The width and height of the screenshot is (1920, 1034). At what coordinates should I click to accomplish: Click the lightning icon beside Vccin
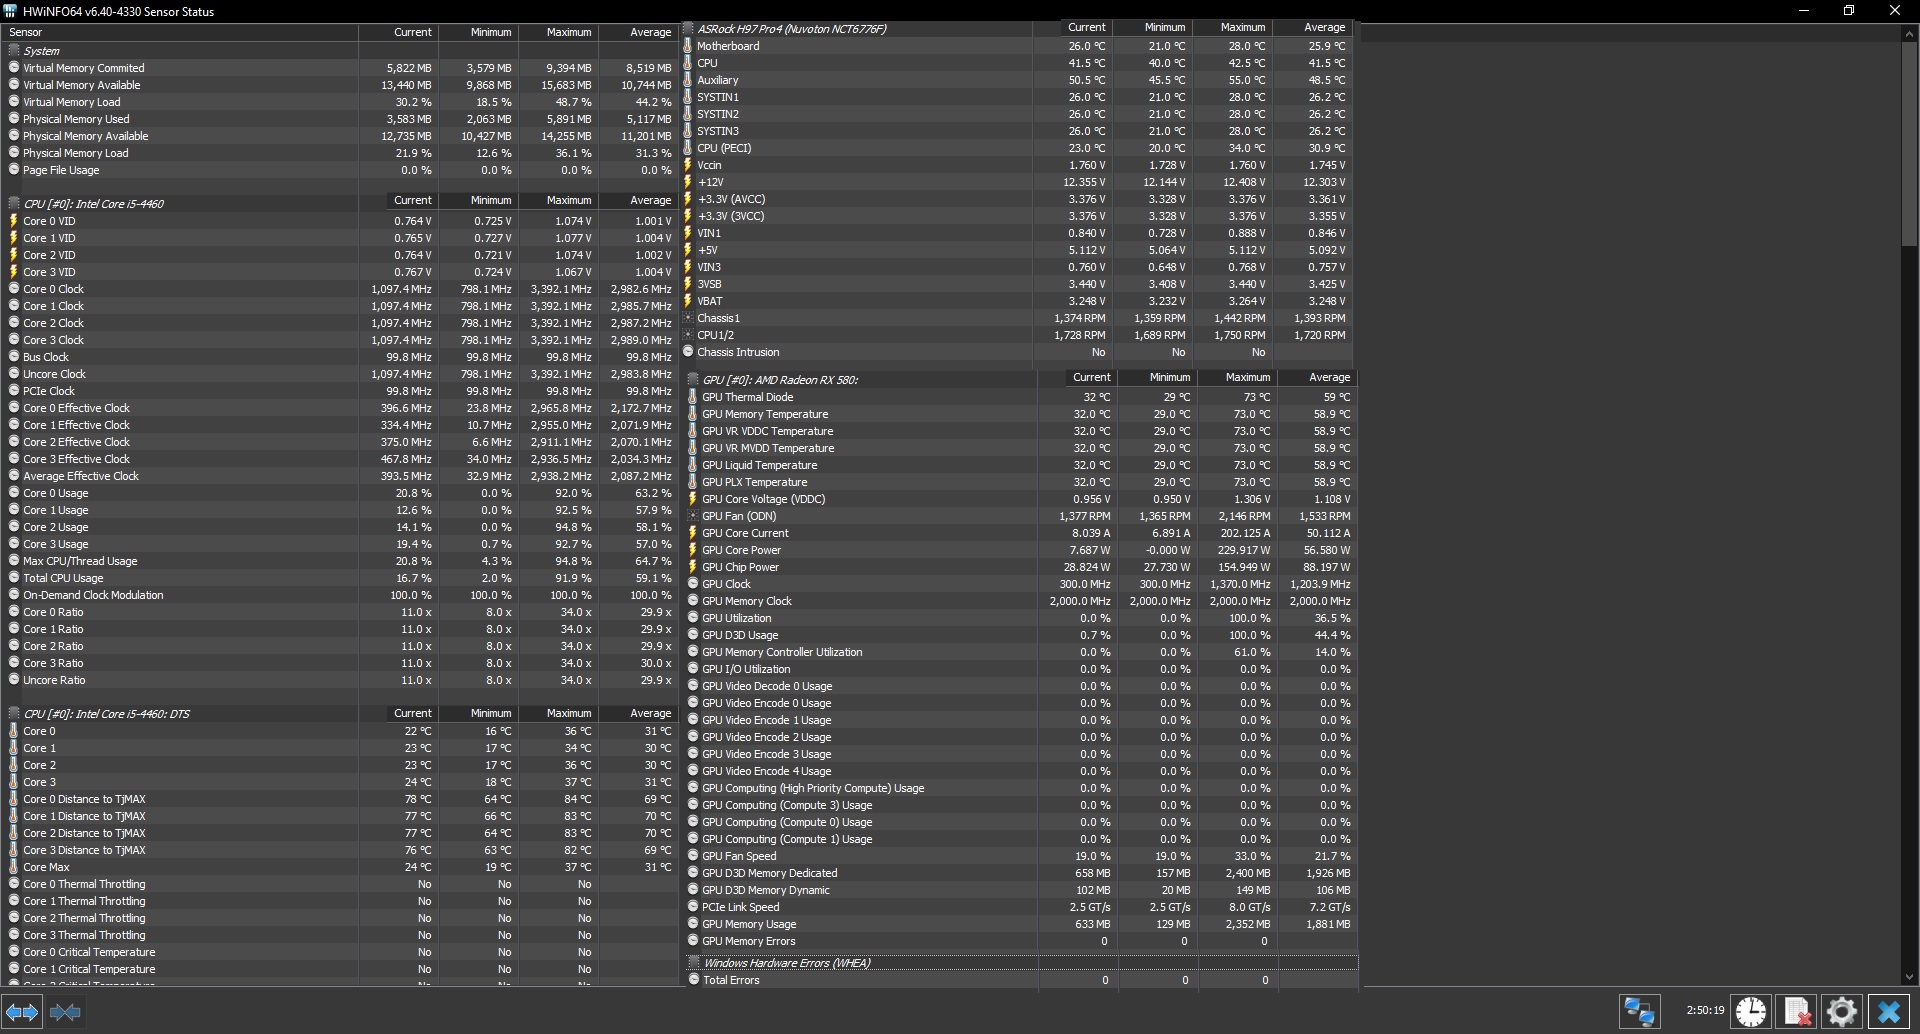[688, 165]
